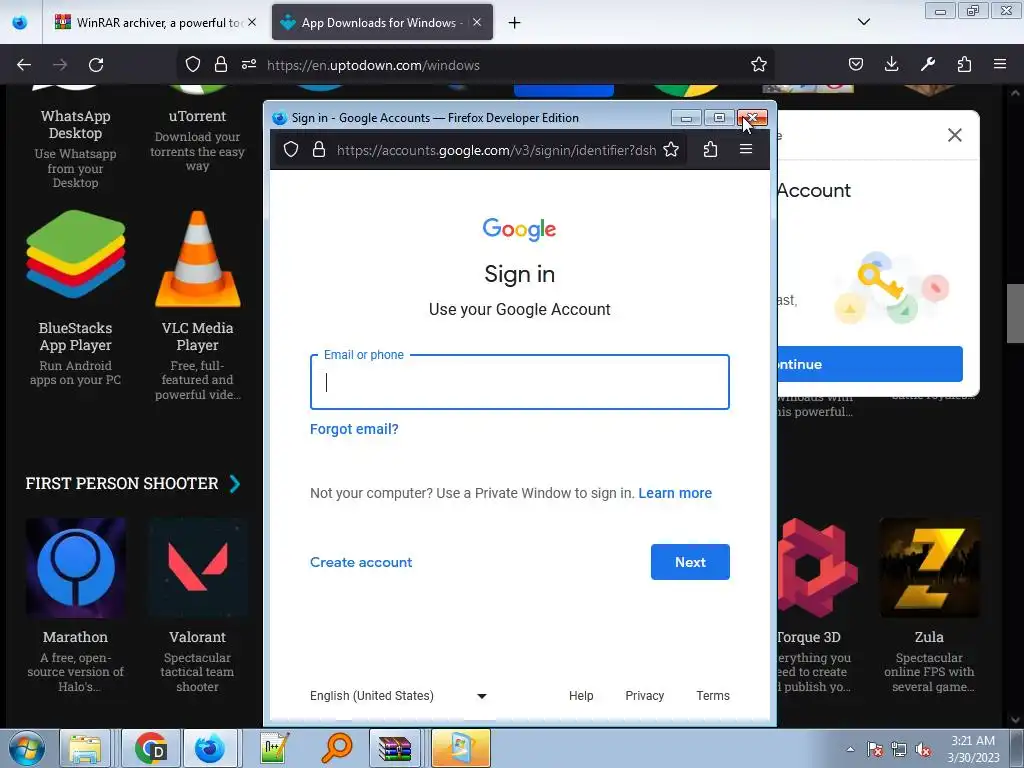1024x768 pixels.
Task: Open main Firefox hamburger menu
Action: point(1000,64)
